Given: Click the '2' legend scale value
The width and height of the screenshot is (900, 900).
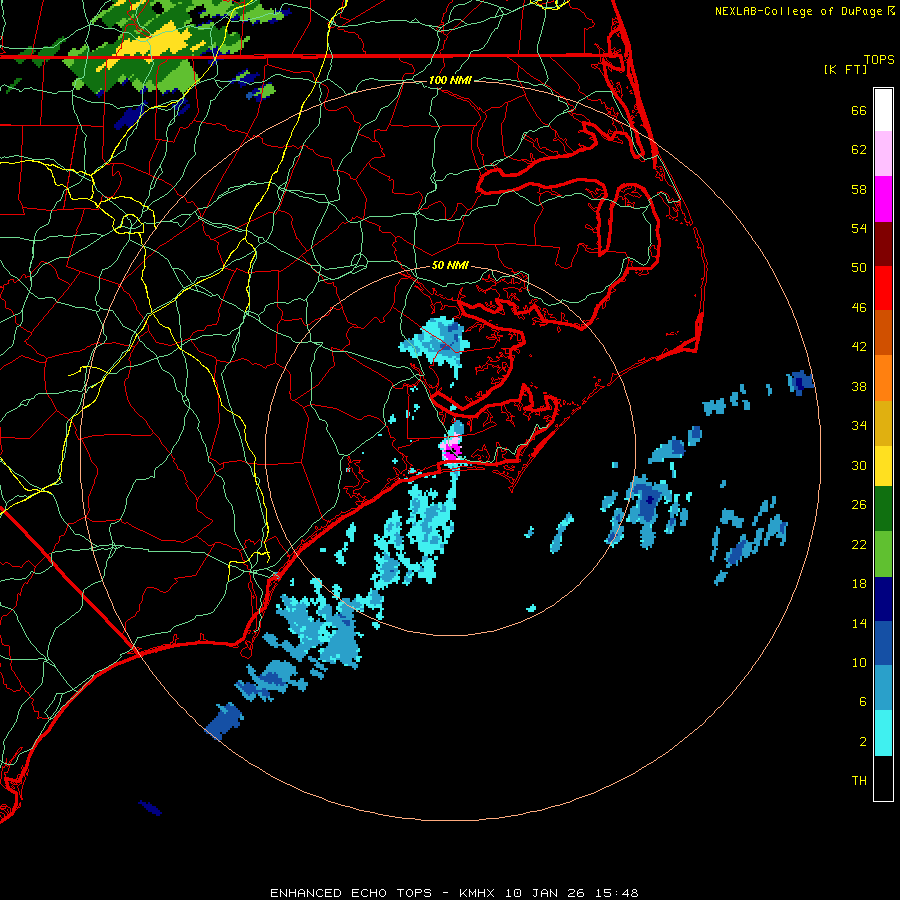Looking at the screenshot, I should point(863,742).
